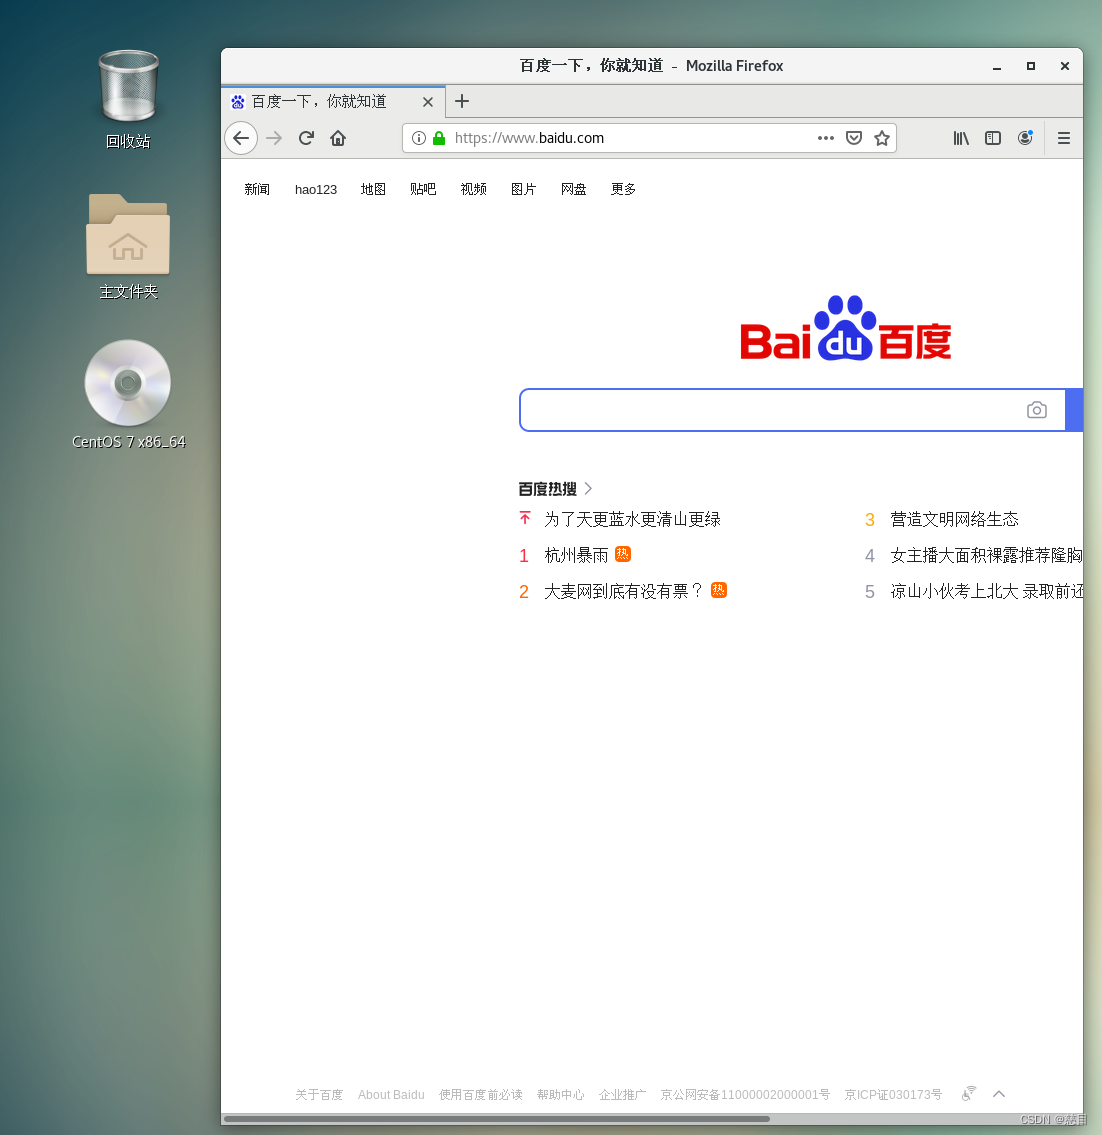Viewport: 1102px width, 1135px height.
Task: Open the 图片 link
Action: tap(523, 190)
